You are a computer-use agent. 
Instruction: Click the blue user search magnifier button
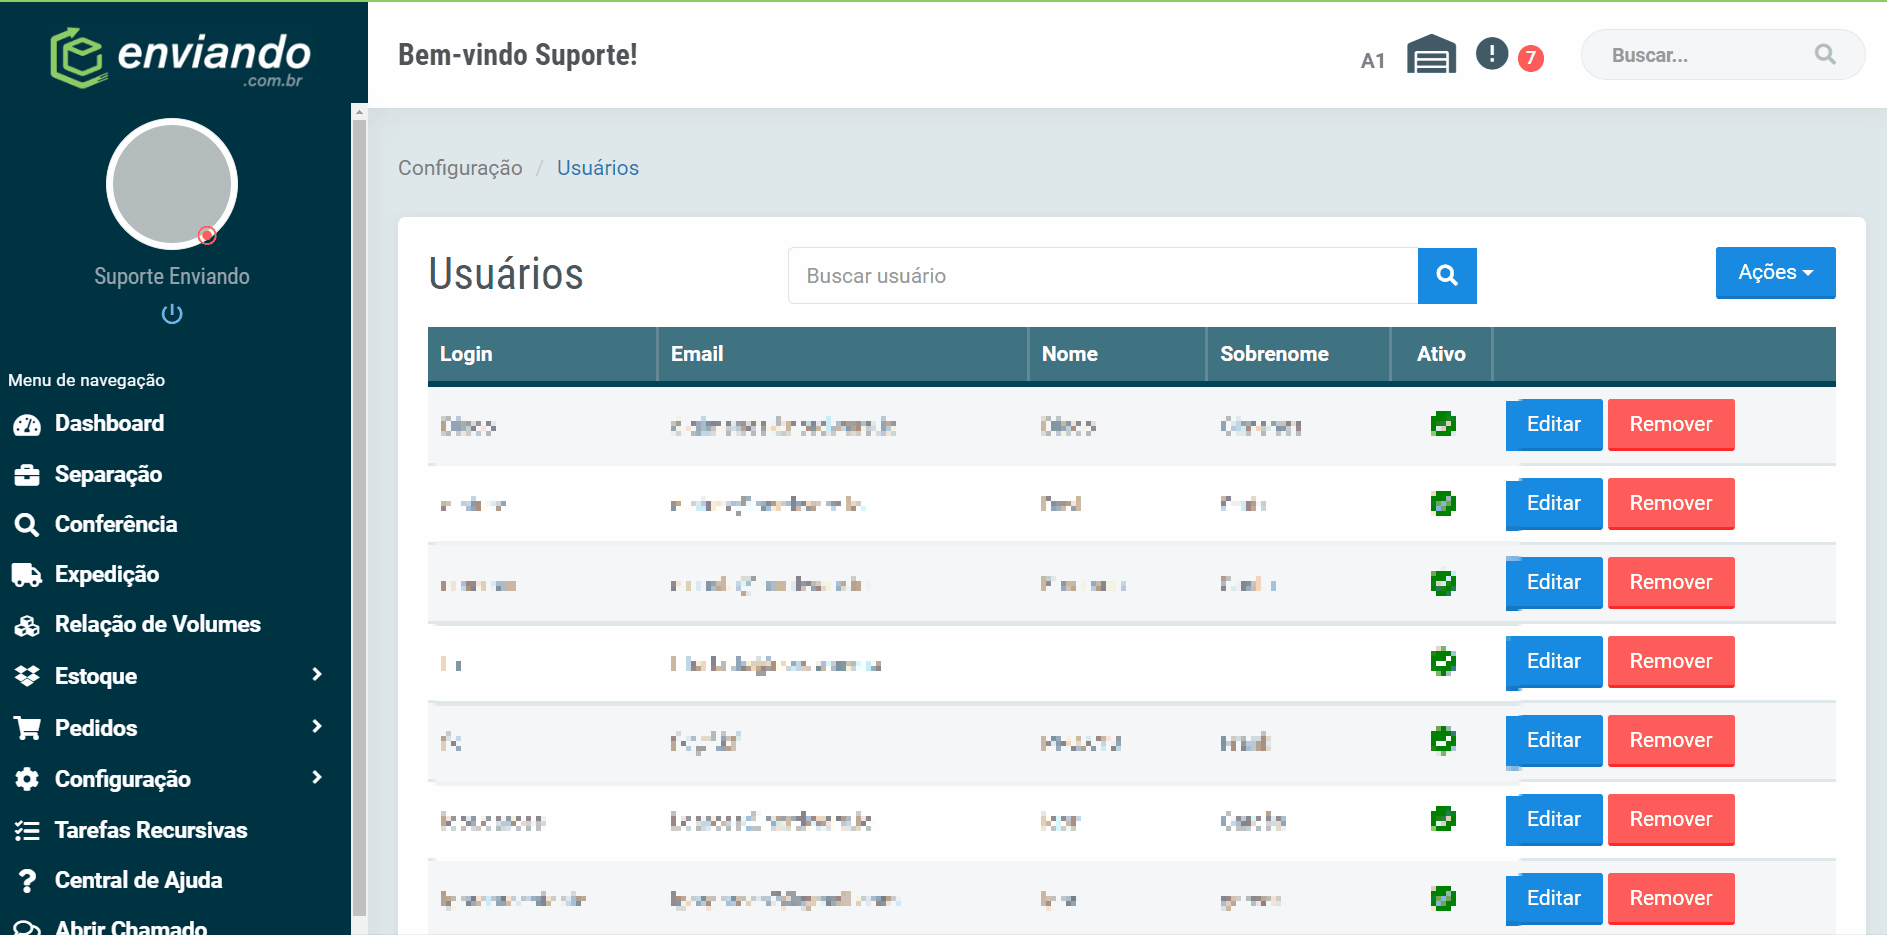pos(1447,276)
